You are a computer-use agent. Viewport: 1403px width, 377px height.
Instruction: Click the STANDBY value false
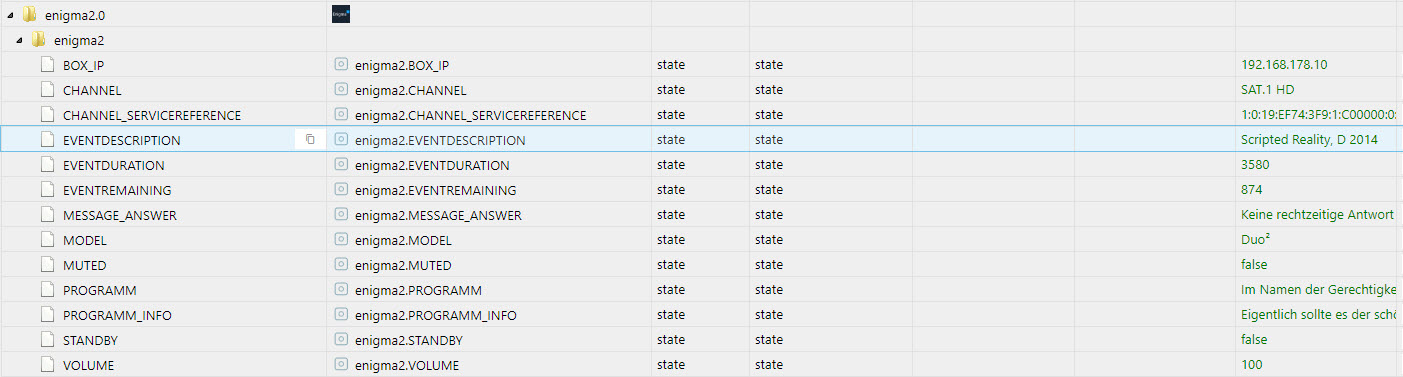pos(1254,340)
